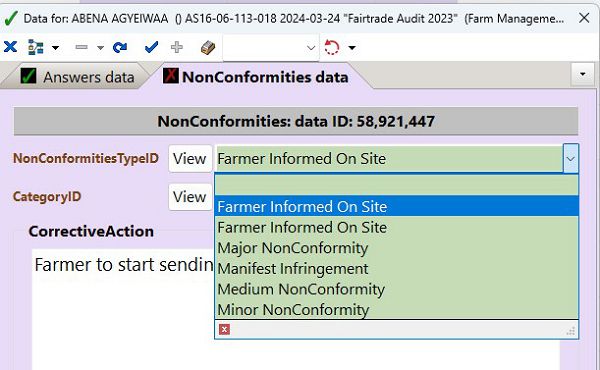600x370 pixels.
Task: Select the NonConformities data tab
Action: coord(256,77)
